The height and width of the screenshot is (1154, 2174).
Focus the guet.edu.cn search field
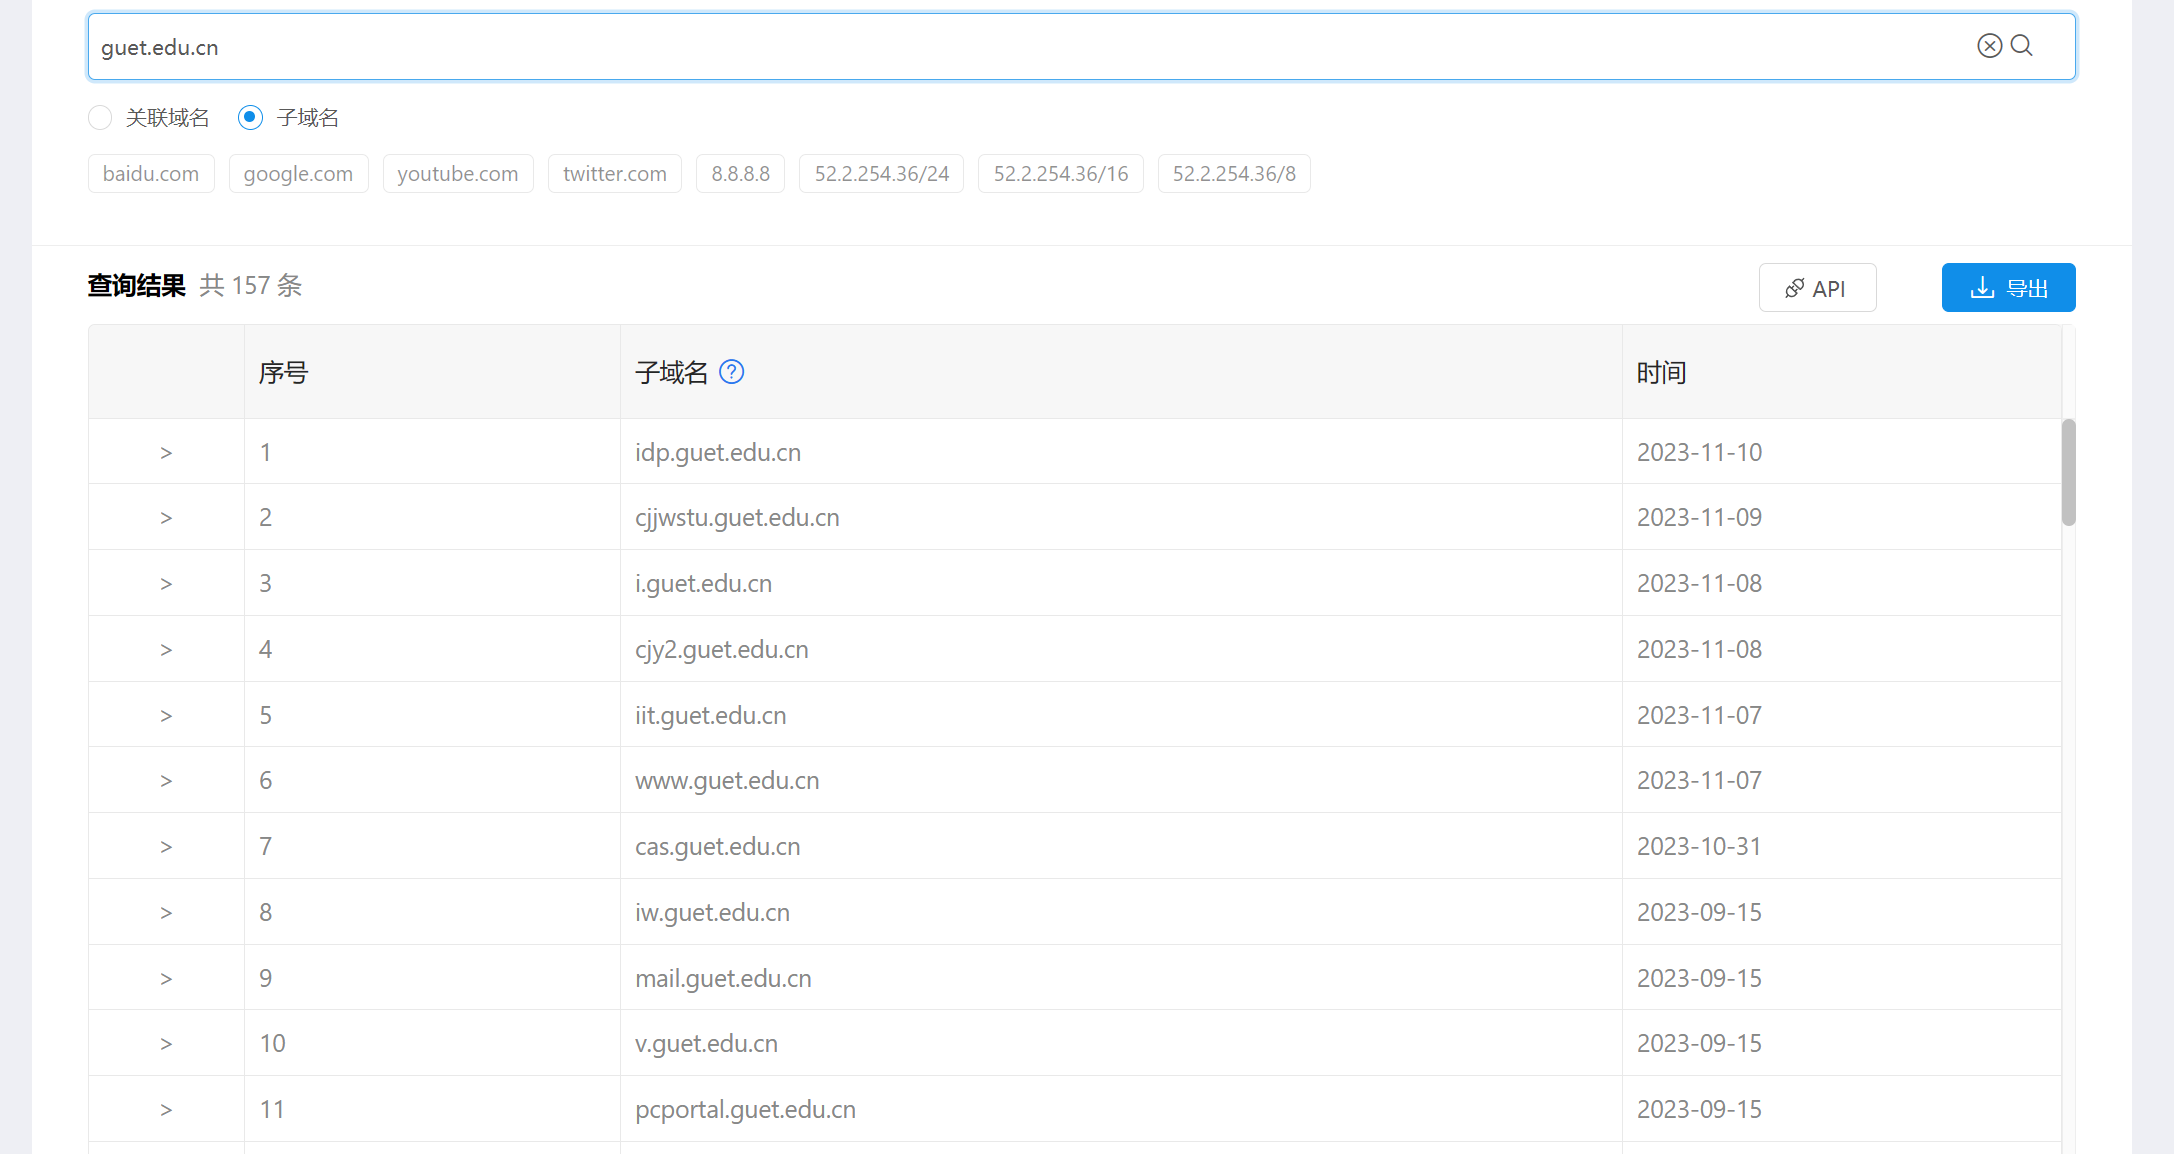coord(1000,47)
